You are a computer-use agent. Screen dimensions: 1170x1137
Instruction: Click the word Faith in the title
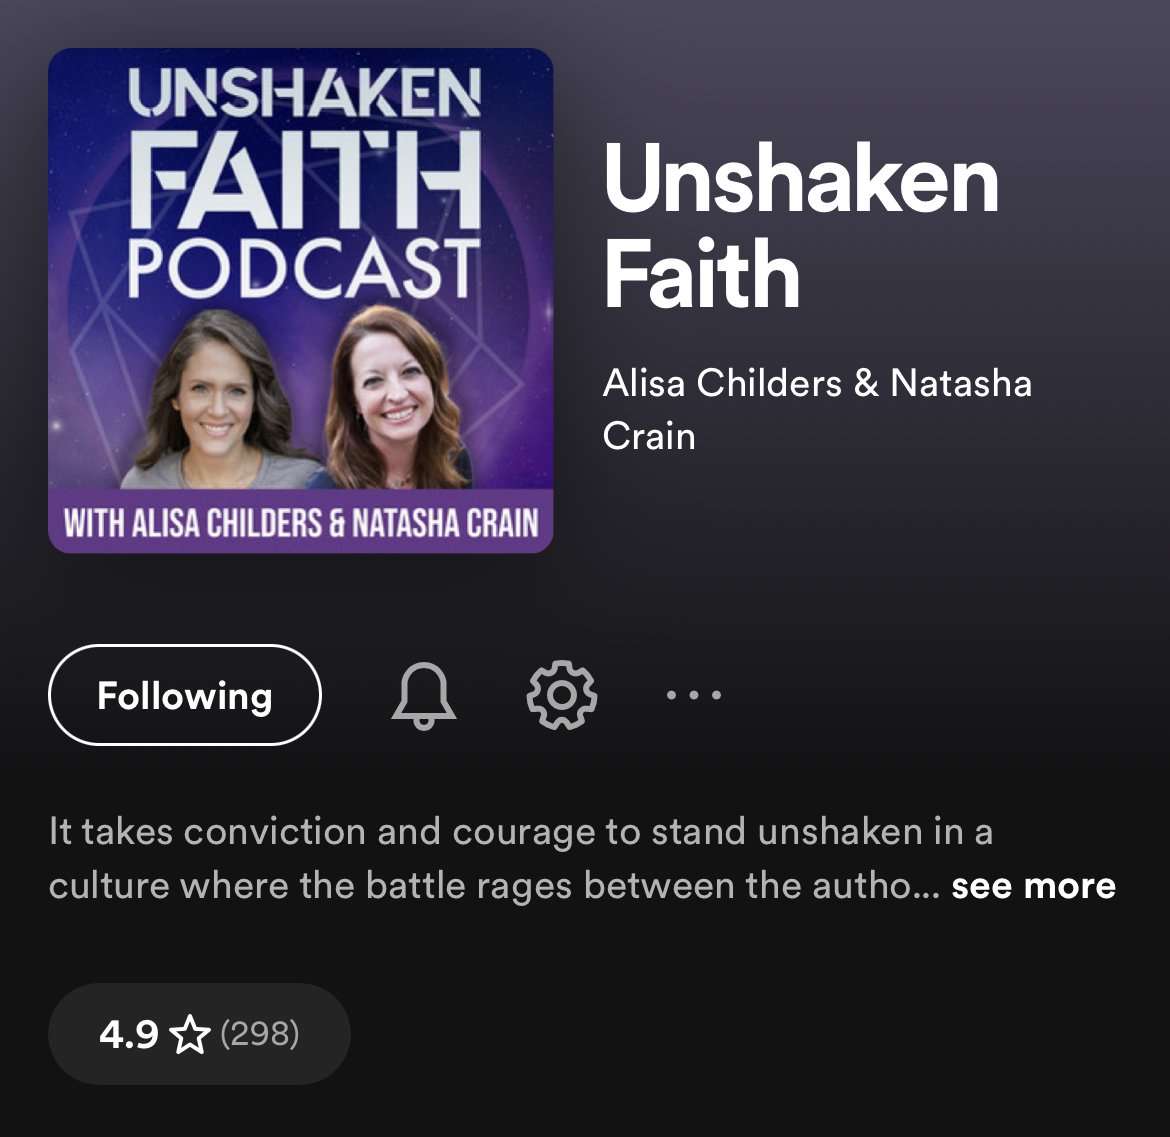coord(701,275)
